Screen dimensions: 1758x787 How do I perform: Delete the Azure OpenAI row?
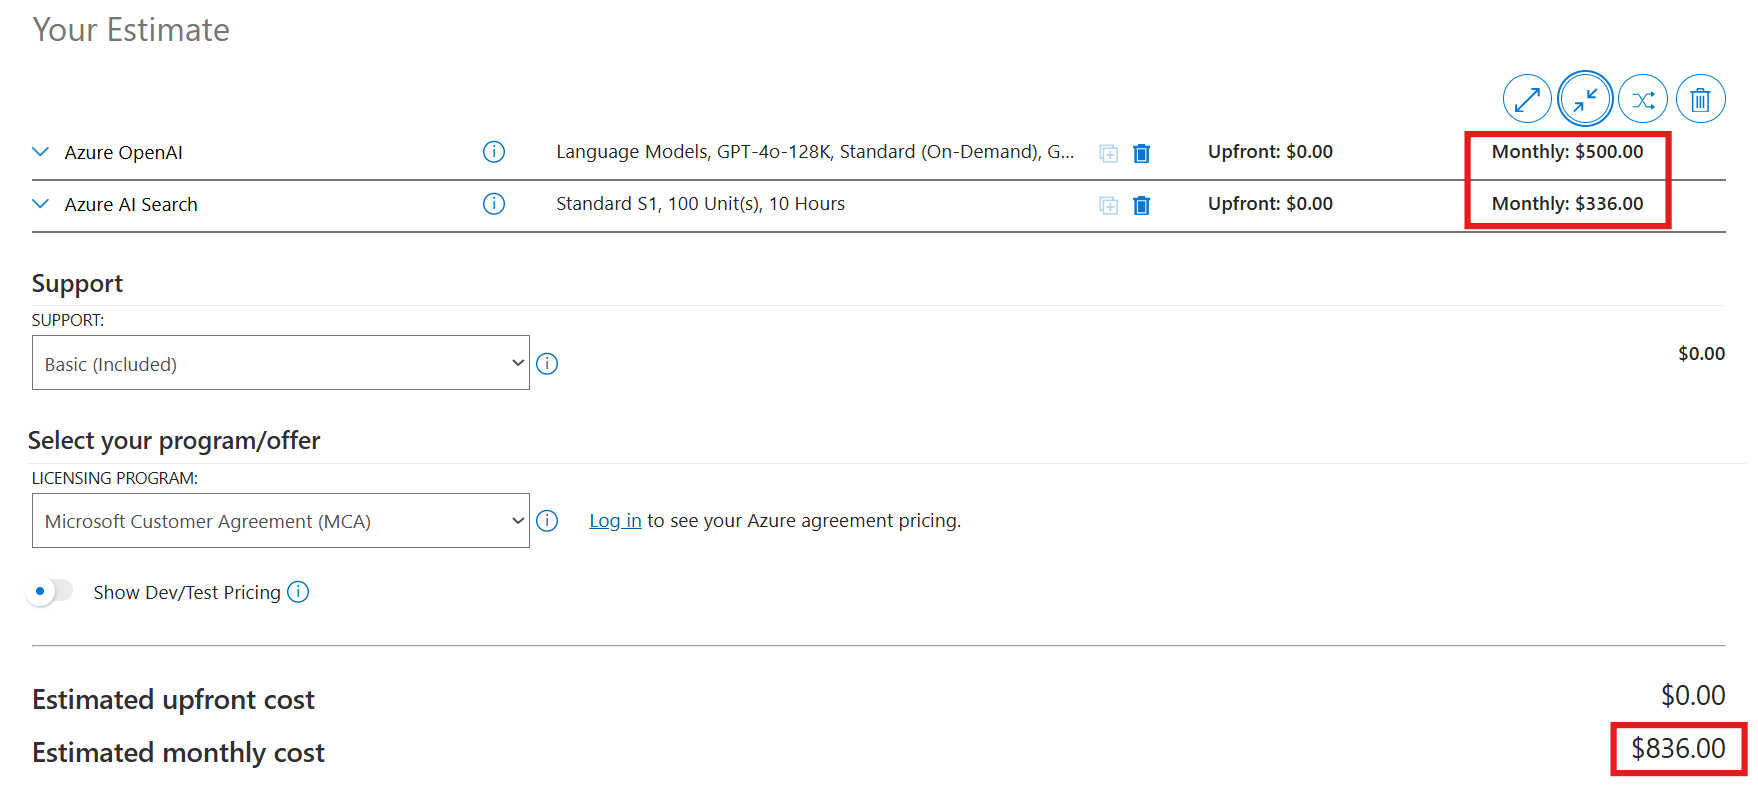pos(1141,153)
